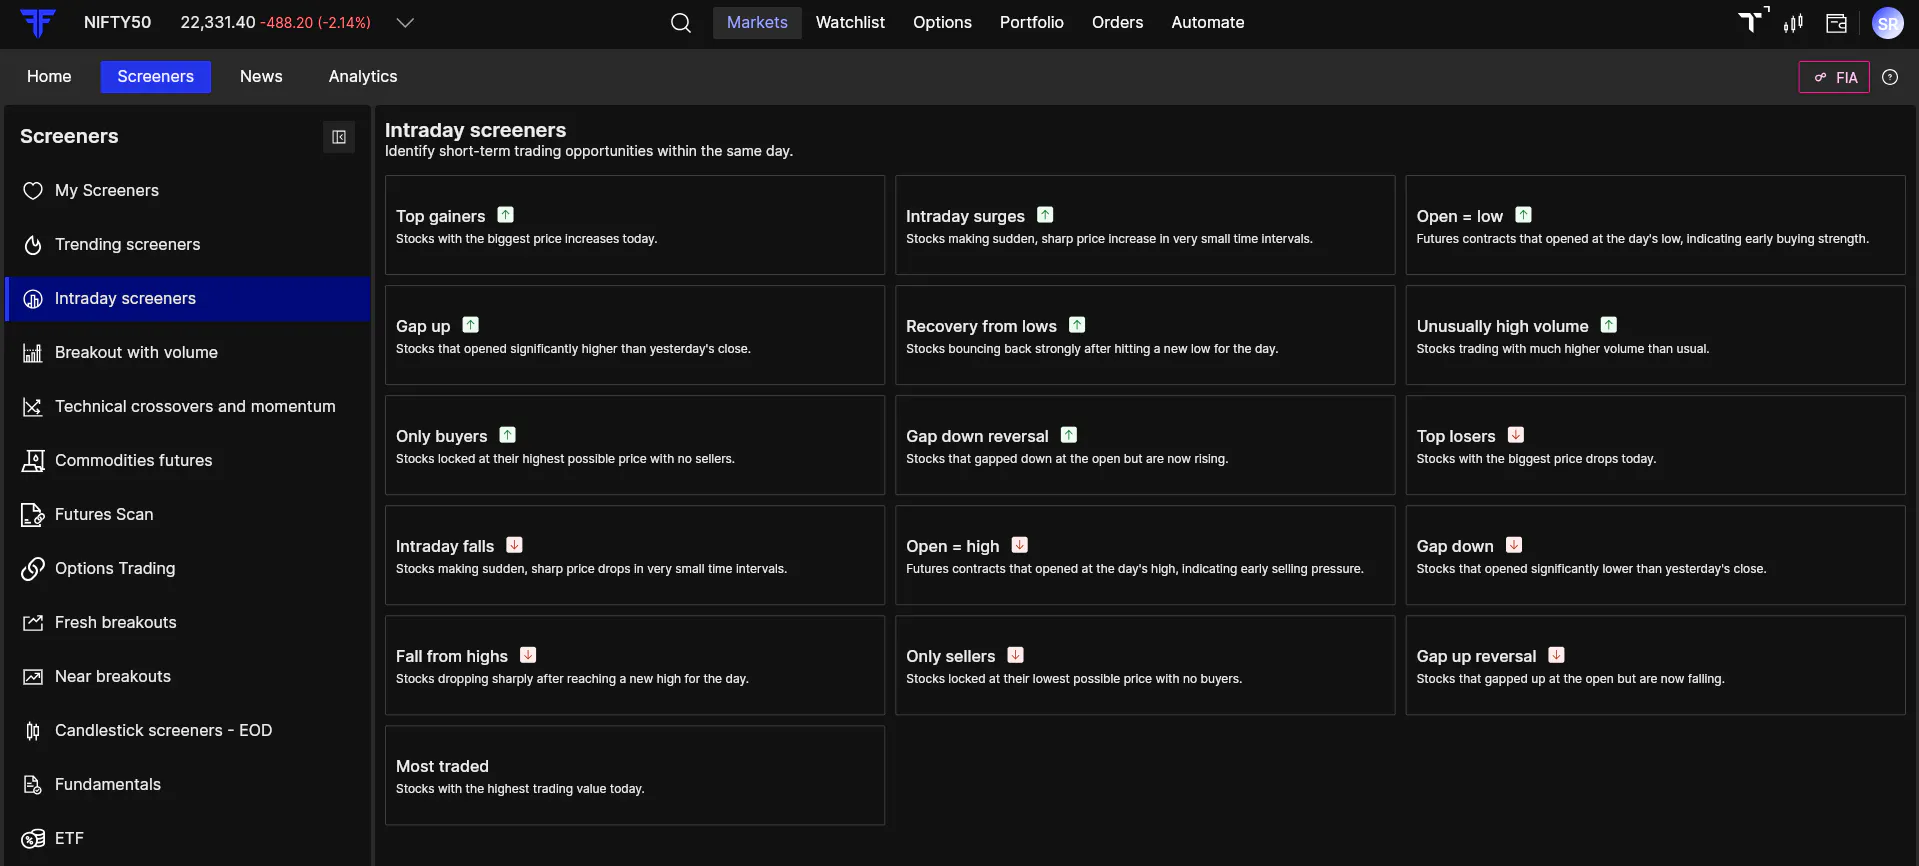Open the candlestick chart icon in header
The image size is (1919, 866).
point(1793,23)
